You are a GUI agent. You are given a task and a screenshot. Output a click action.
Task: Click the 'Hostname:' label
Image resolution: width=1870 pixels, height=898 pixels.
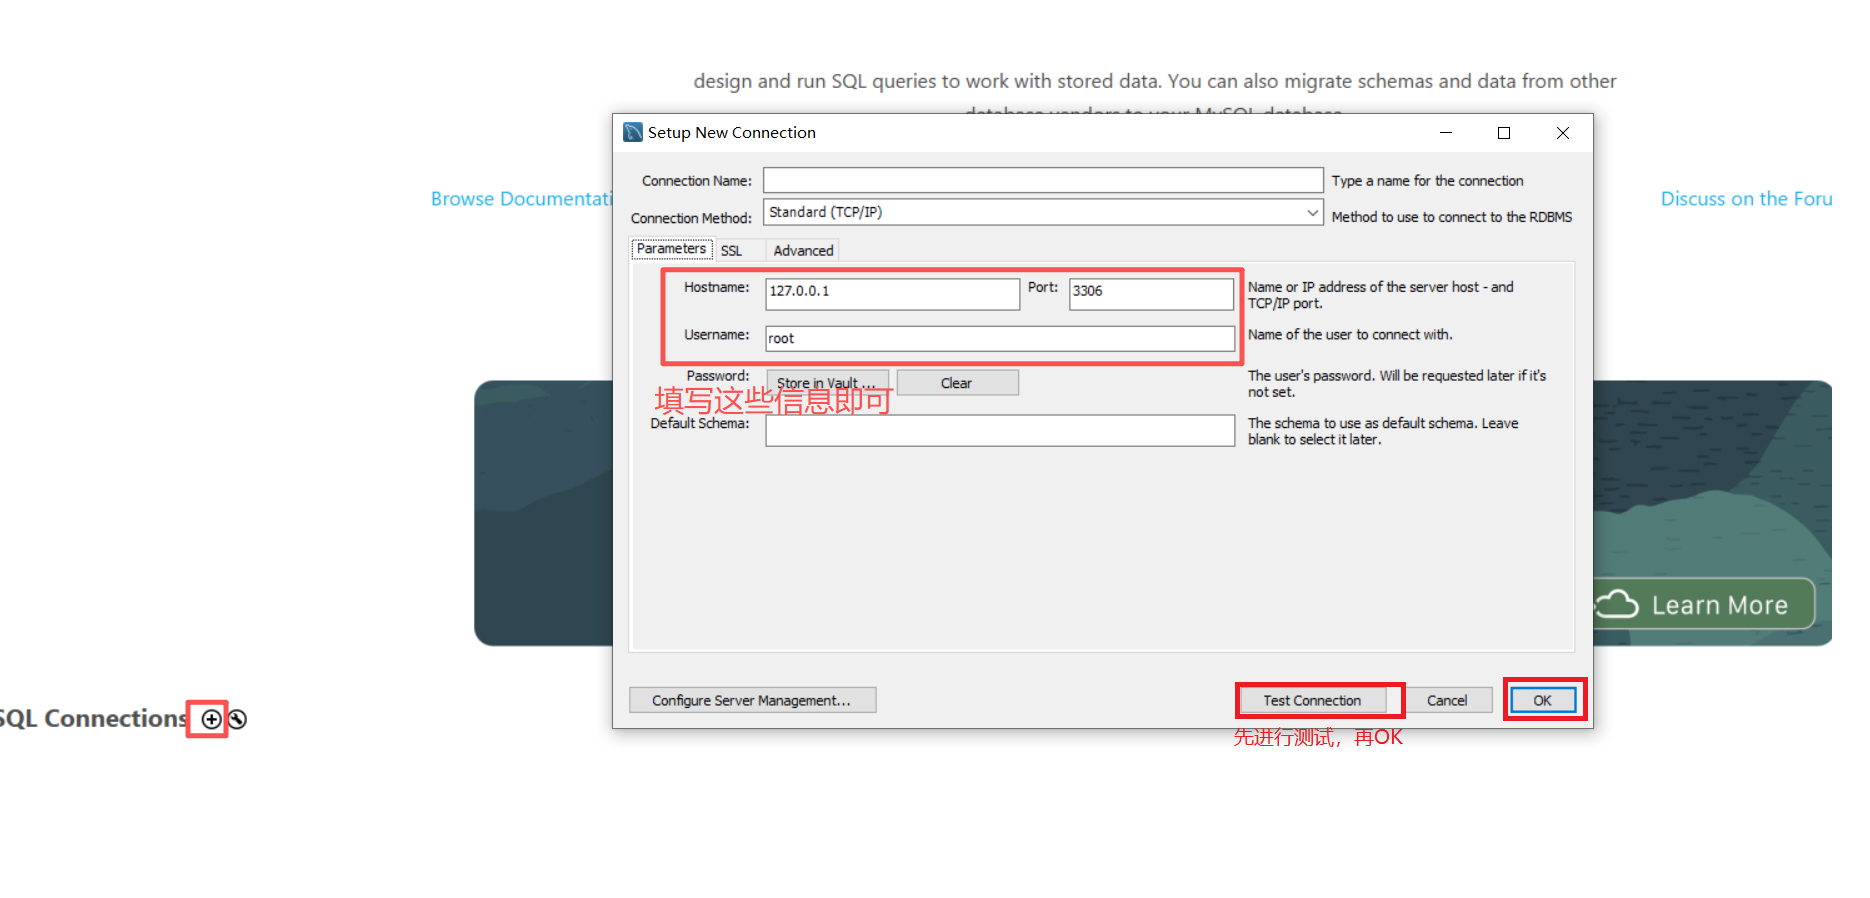coord(716,287)
